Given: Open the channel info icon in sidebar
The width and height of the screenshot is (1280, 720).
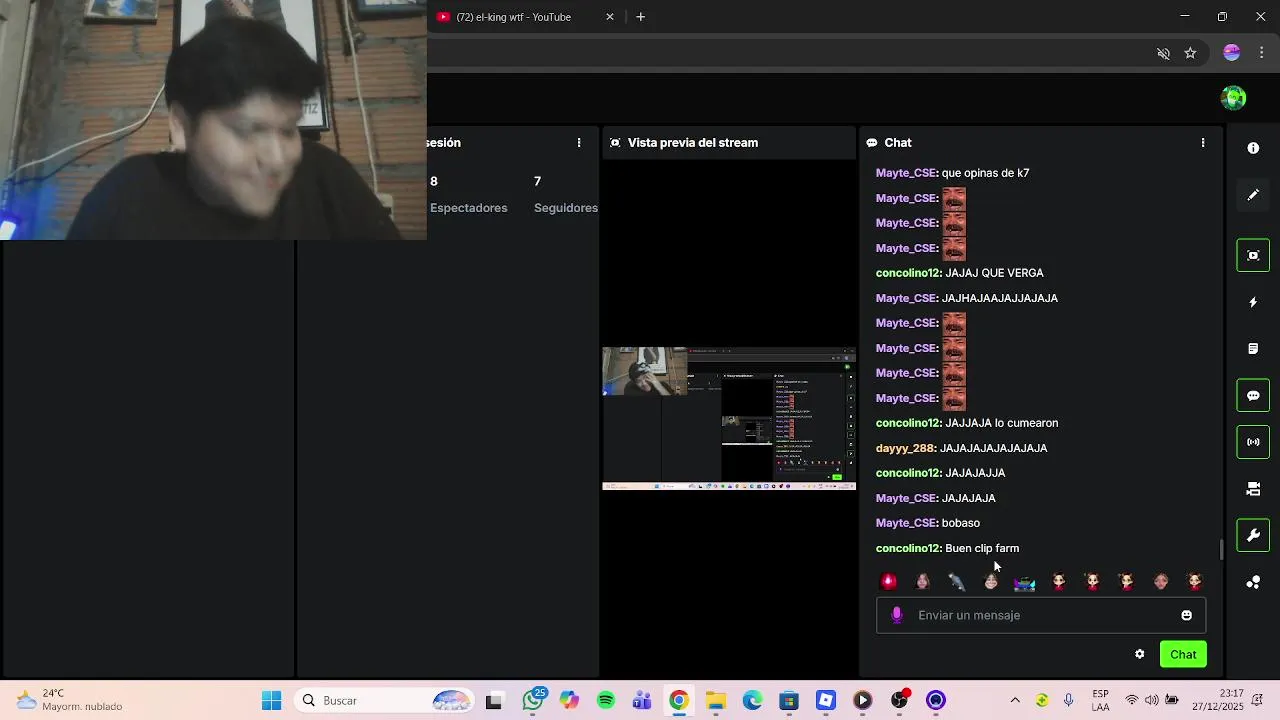Looking at the screenshot, I should pyautogui.click(x=1253, y=148).
